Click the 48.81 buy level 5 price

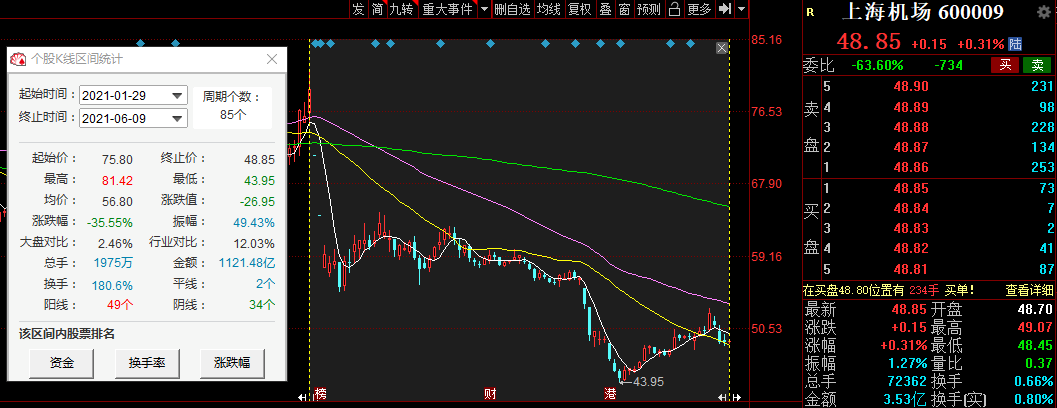pyautogui.click(x=910, y=269)
